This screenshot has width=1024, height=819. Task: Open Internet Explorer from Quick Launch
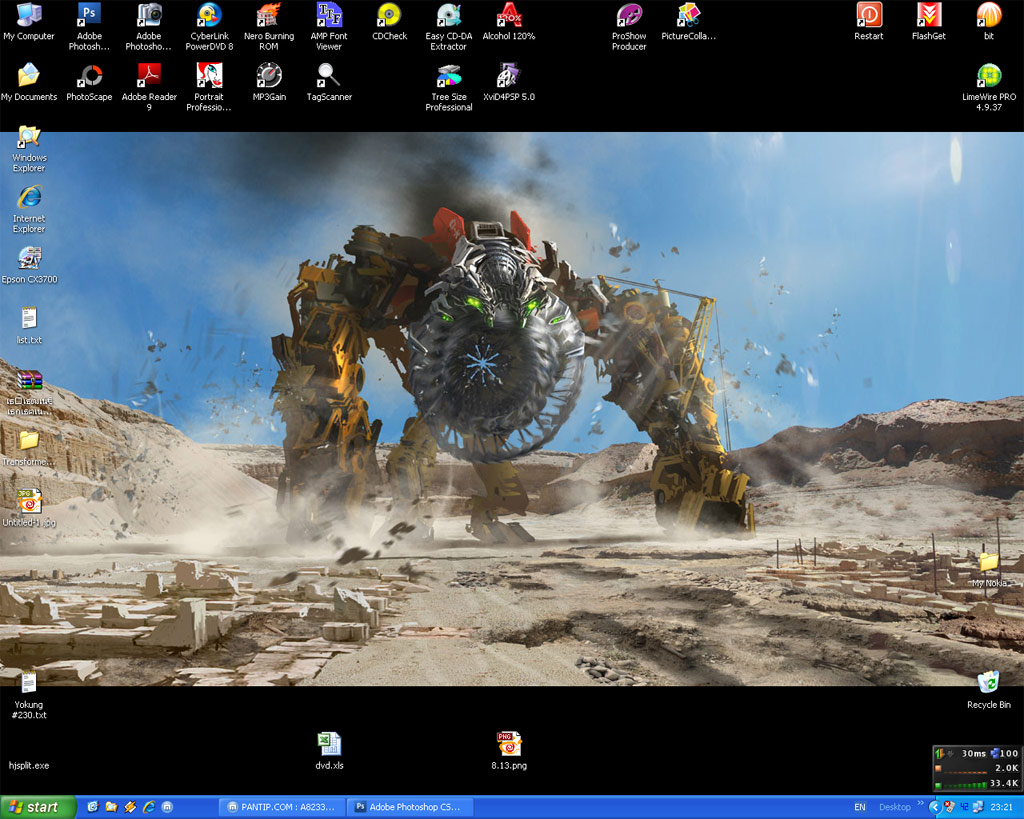click(x=149, y=807)
